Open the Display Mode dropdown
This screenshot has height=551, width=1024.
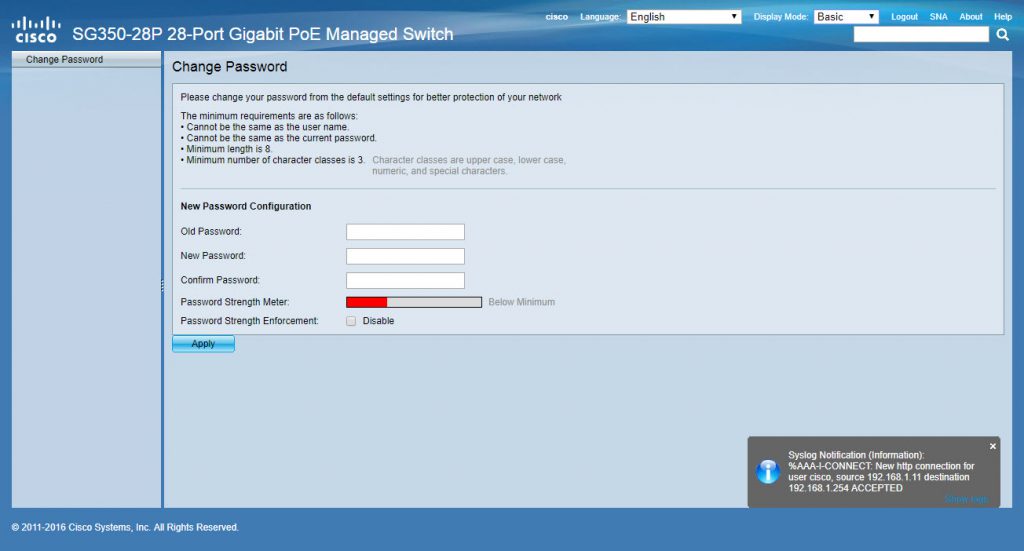846,17
